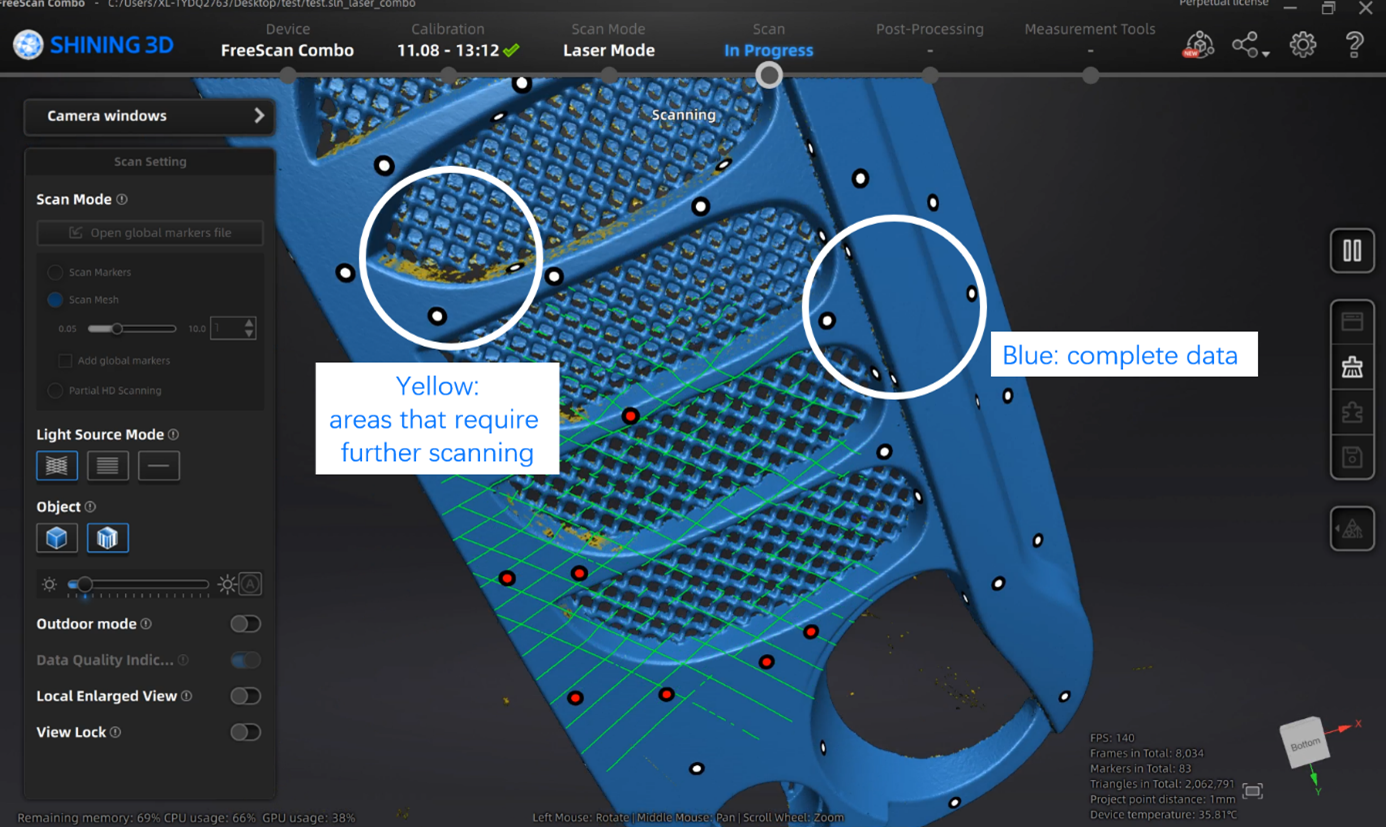Choose the solid cube object type
Viewport: 1386px width, 827px height.
pos(57,538)
